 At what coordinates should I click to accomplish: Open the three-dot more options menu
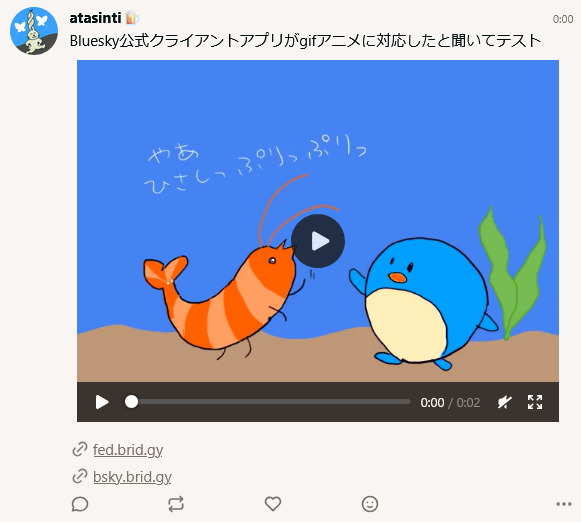pyautogui.click(x=564, y=504)
